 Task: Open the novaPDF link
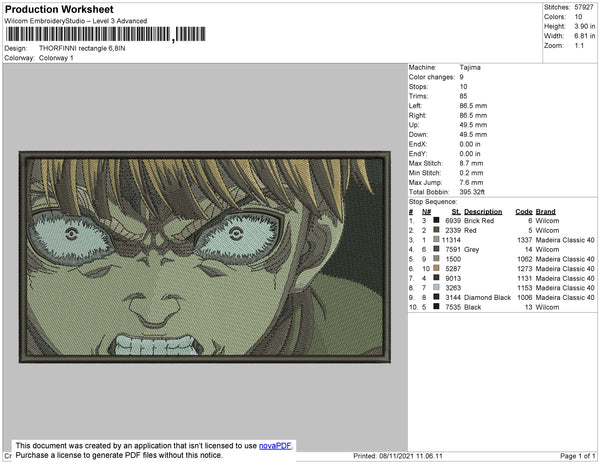click(x=275, y=446)
